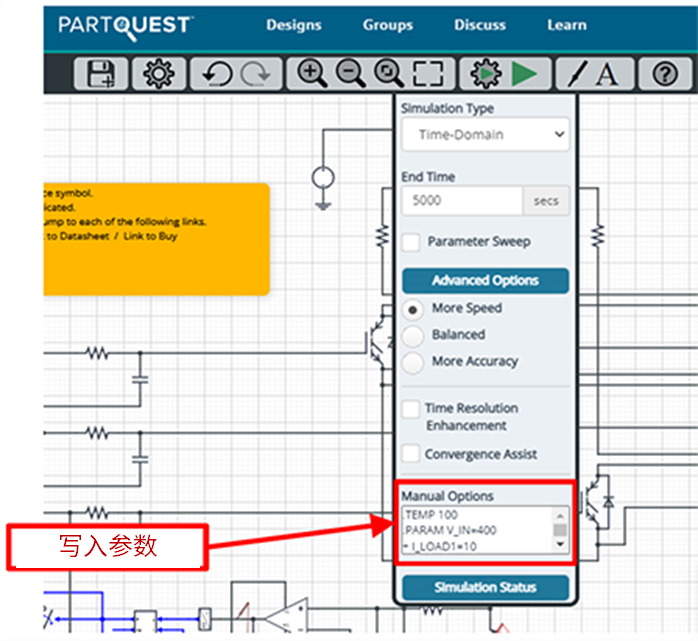Image resolution: width=698 pixels, height=641 pixels.
Task: Choose the More Accuracy radio option
Action: click(412, 362)
